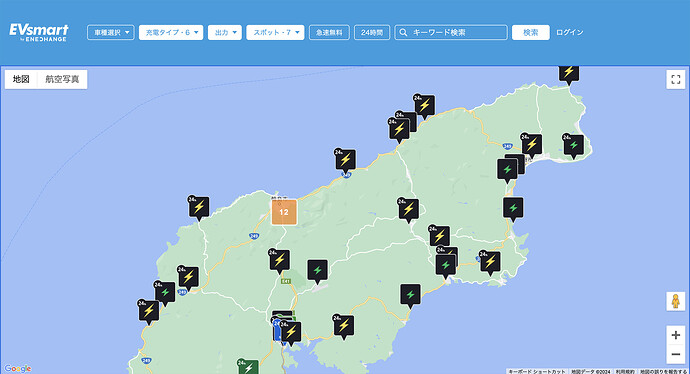Select green-bolt 24h marker on the southwest coast
Screen dimensions: 690x374
pos(165,293)
